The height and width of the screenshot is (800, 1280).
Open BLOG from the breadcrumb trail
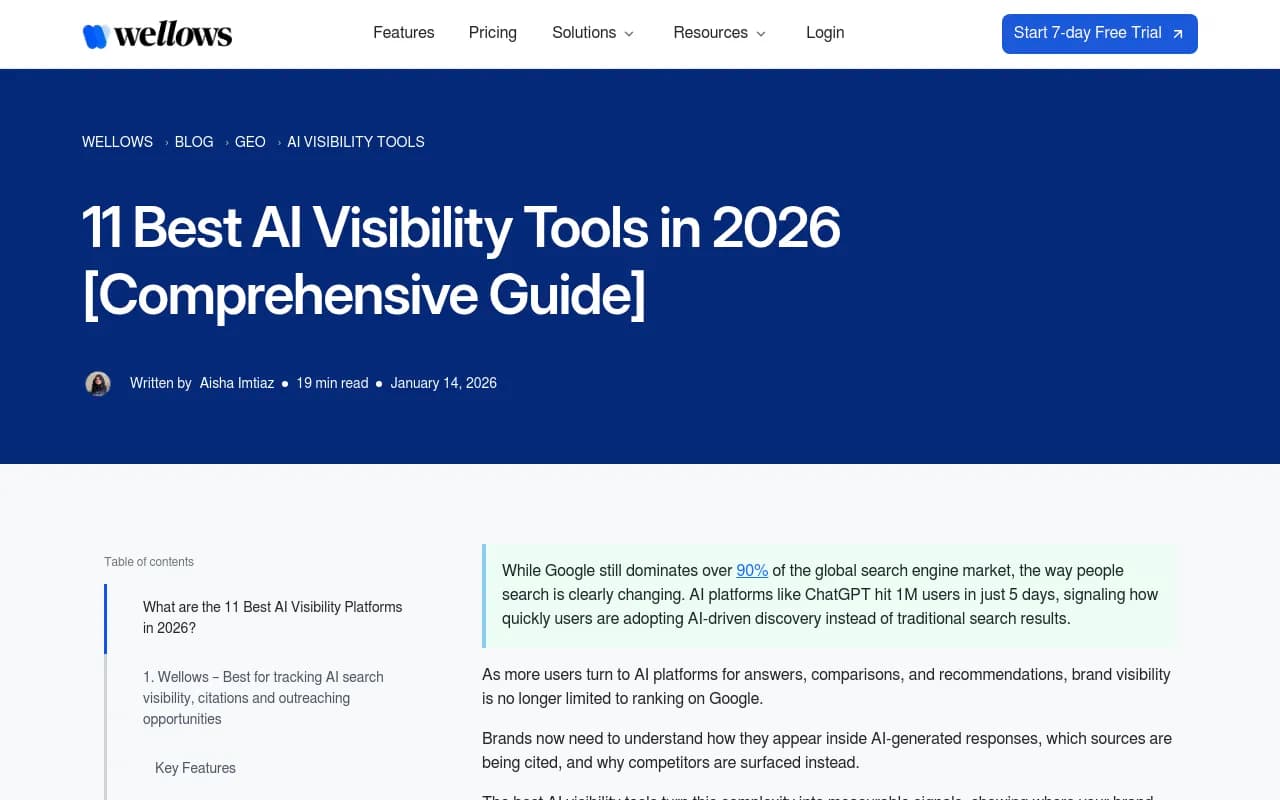[194, 142]
